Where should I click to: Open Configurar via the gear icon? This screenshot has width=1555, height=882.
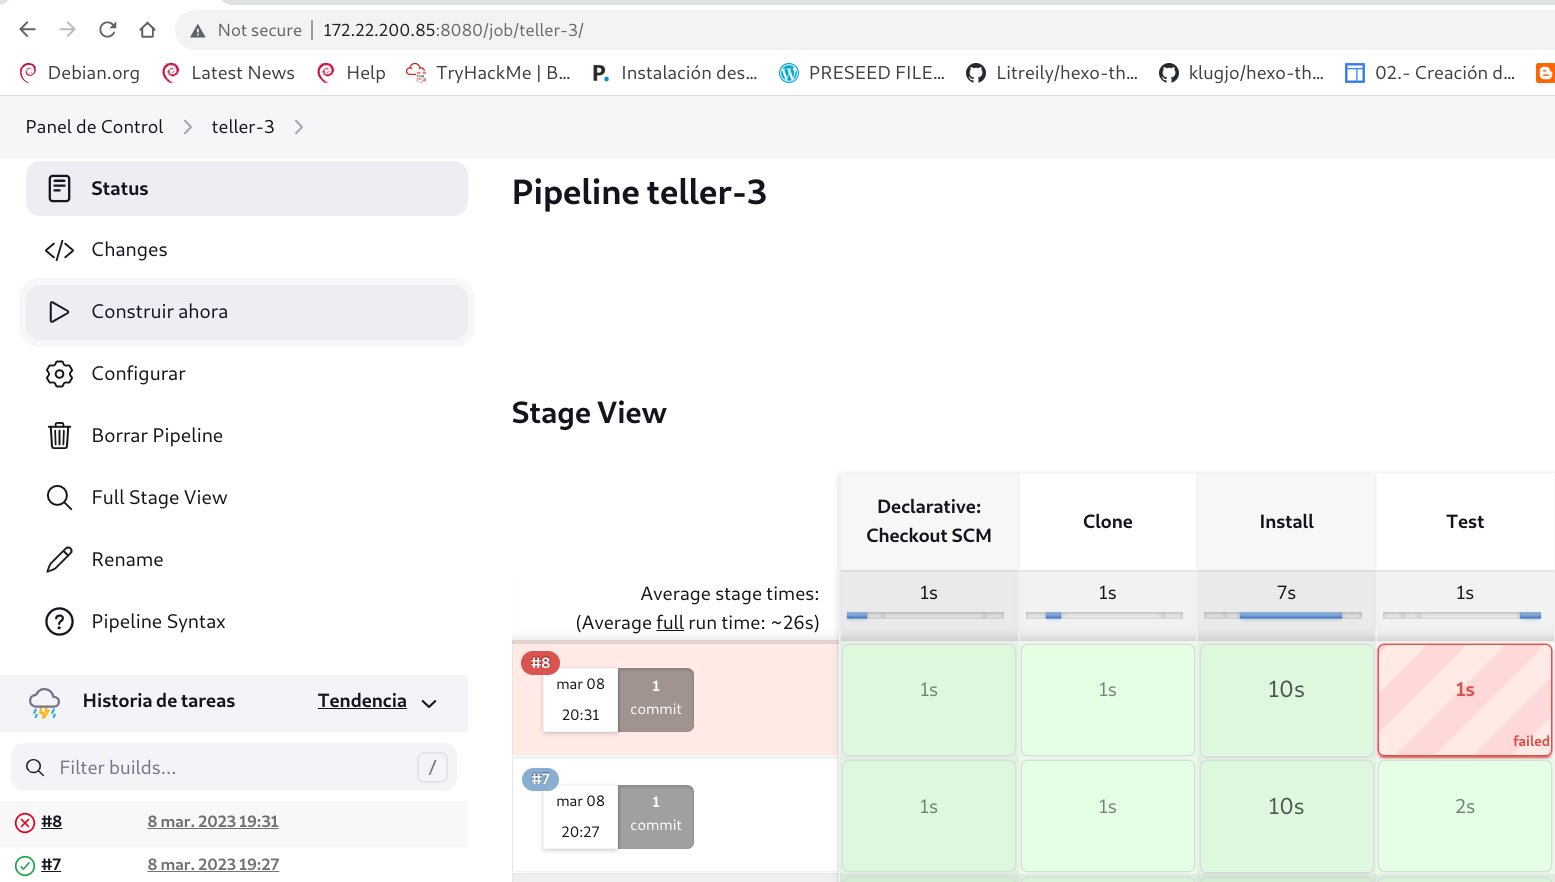click(59, 374)
